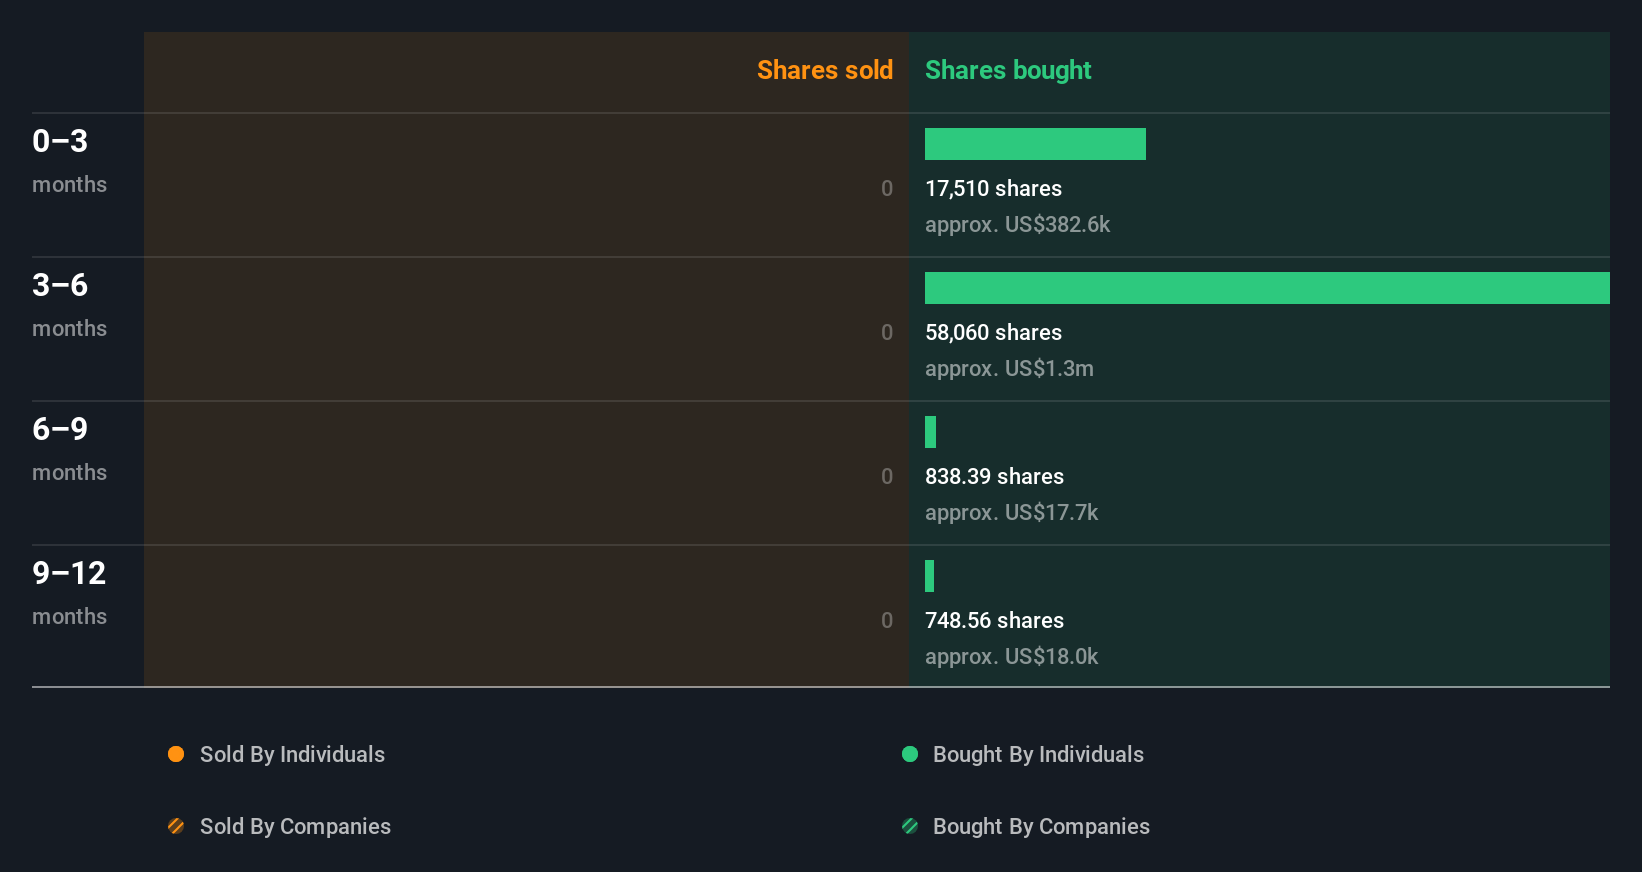Toggle the Sold By Individuals legend label
Viewport: 1642px width, 872px height.
click(x=292, y=754)
